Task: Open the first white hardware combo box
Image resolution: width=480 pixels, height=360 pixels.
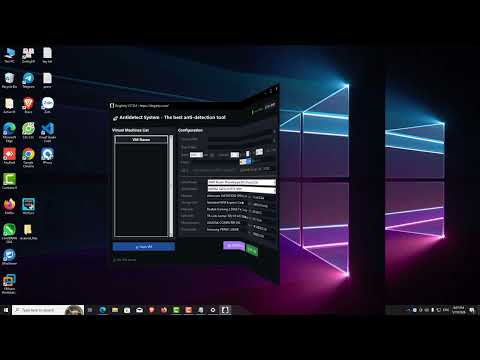Action: (242, 182)
